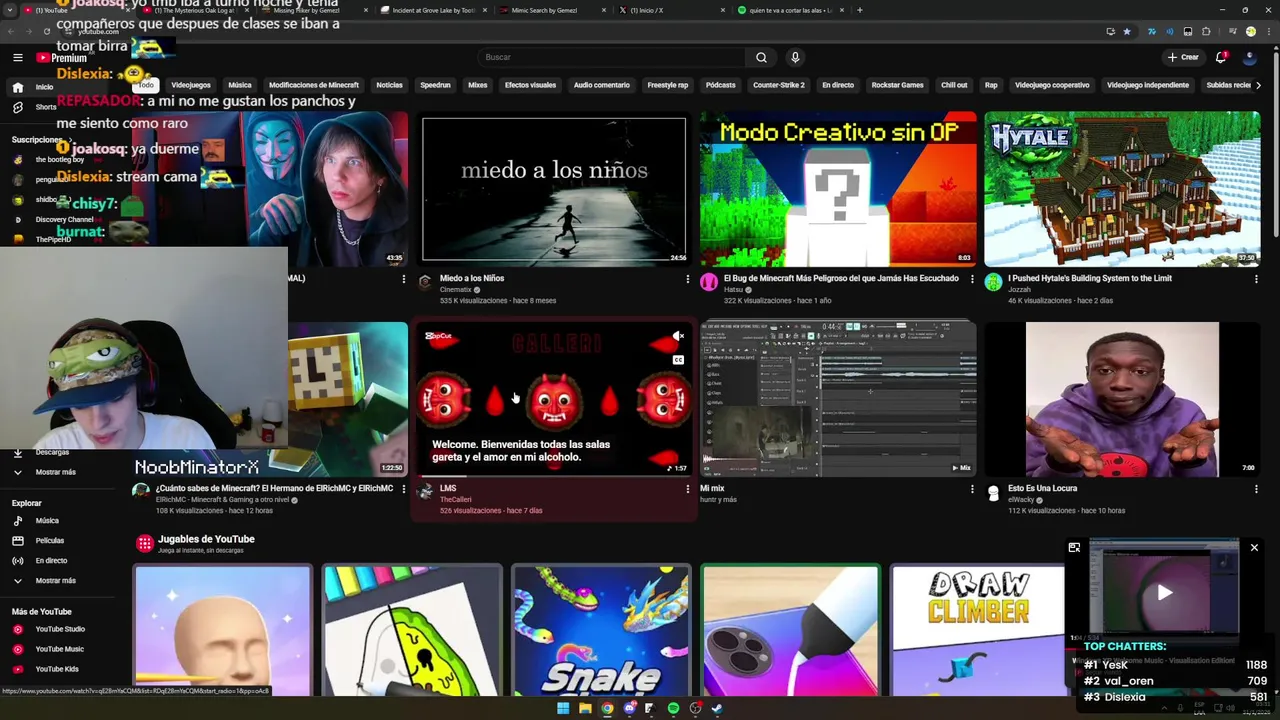Select the Pódcasts chip
Screen dimensions: 1280x720
click(720, 85)
